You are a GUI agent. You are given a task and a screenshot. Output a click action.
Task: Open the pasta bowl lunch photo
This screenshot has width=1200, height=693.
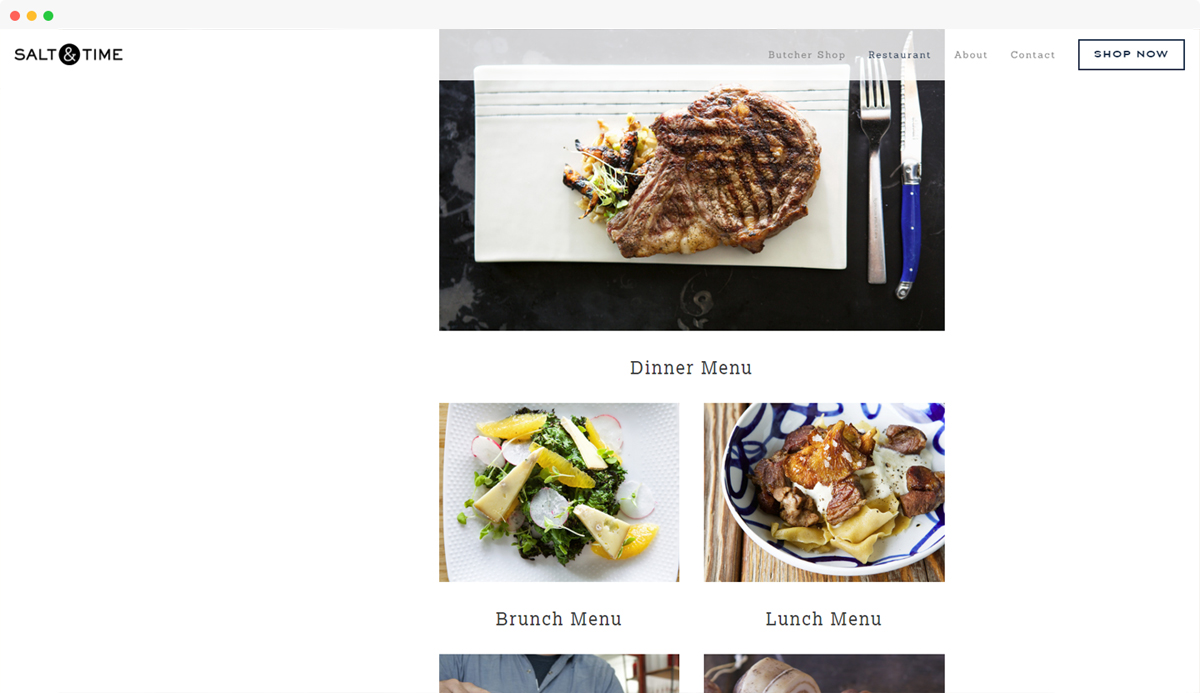tap(824, 492)
